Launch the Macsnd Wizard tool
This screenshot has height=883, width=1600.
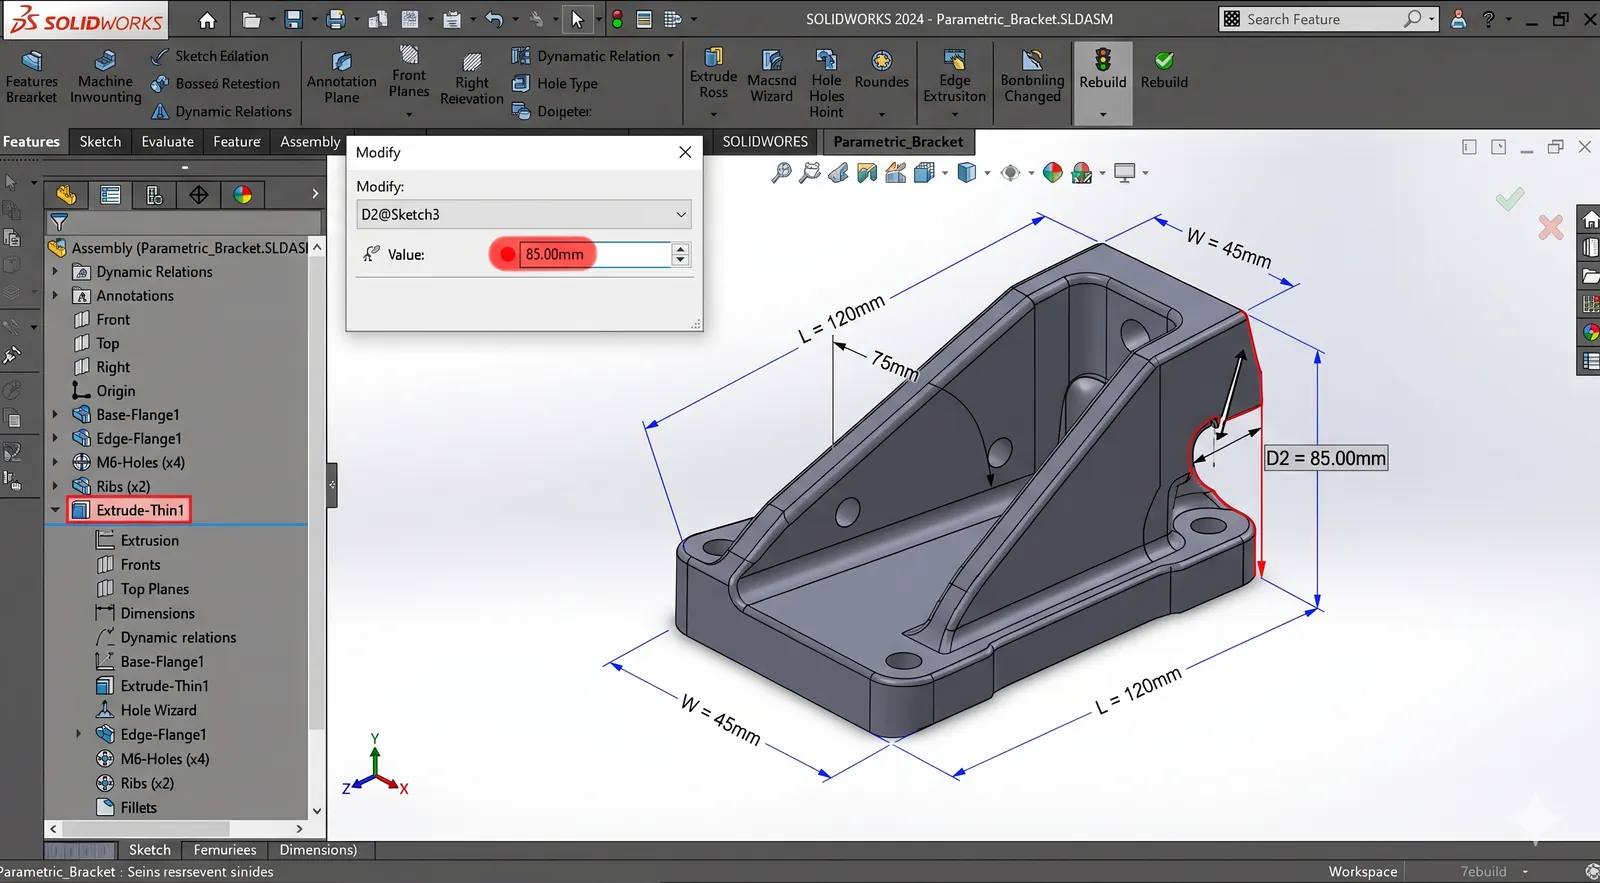[771, 76]
